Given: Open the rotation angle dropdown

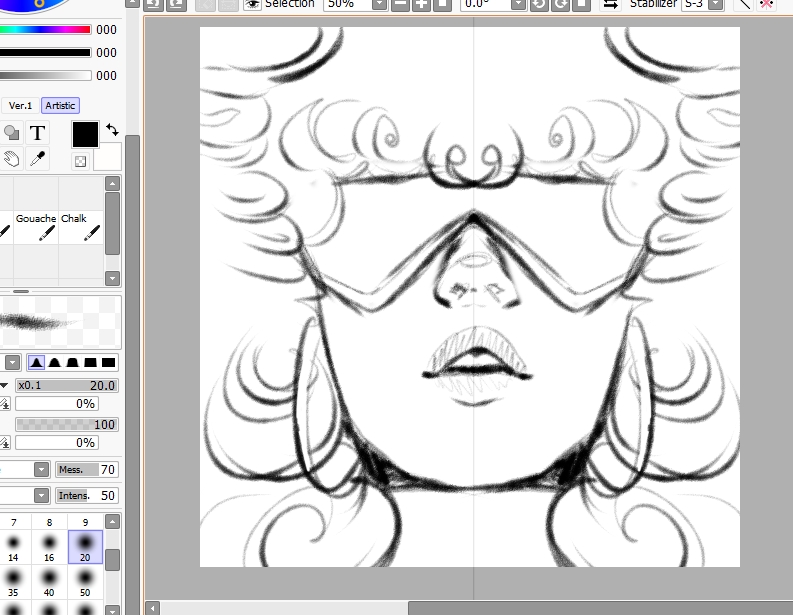Looking at the screenshot, I should pos(517,4).
